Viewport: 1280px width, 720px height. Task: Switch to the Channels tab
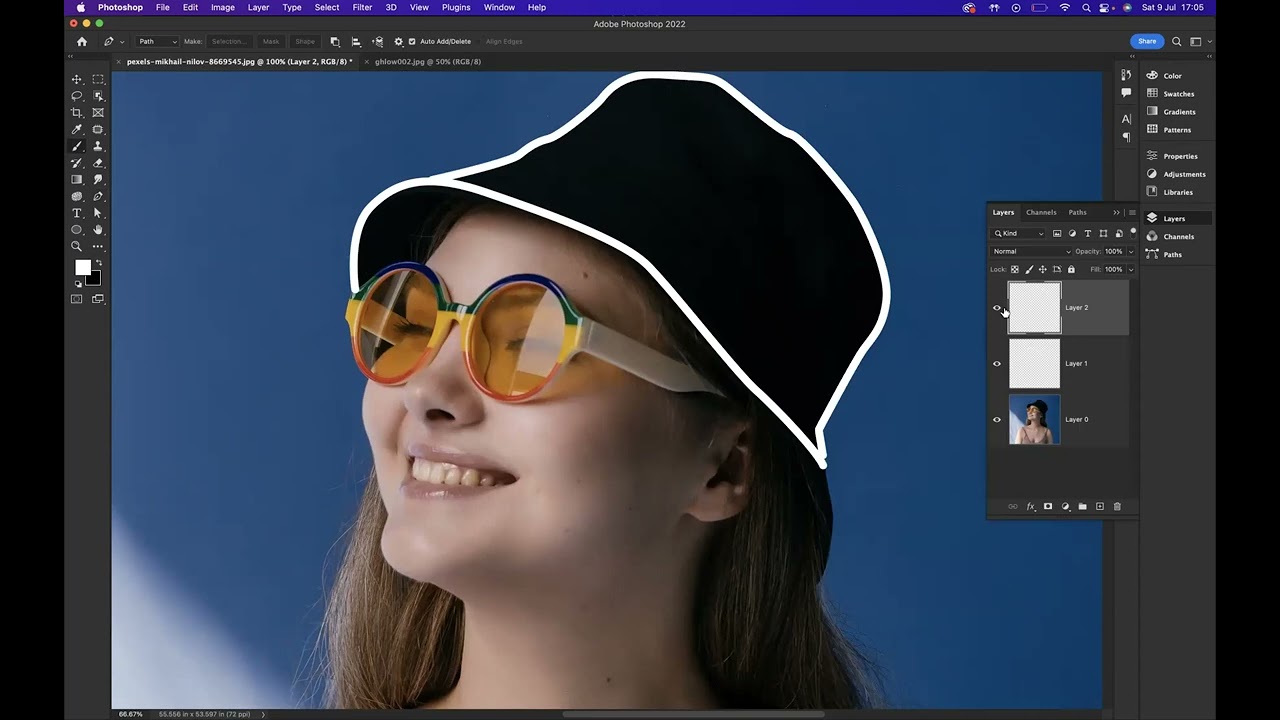pos(1041,212)
